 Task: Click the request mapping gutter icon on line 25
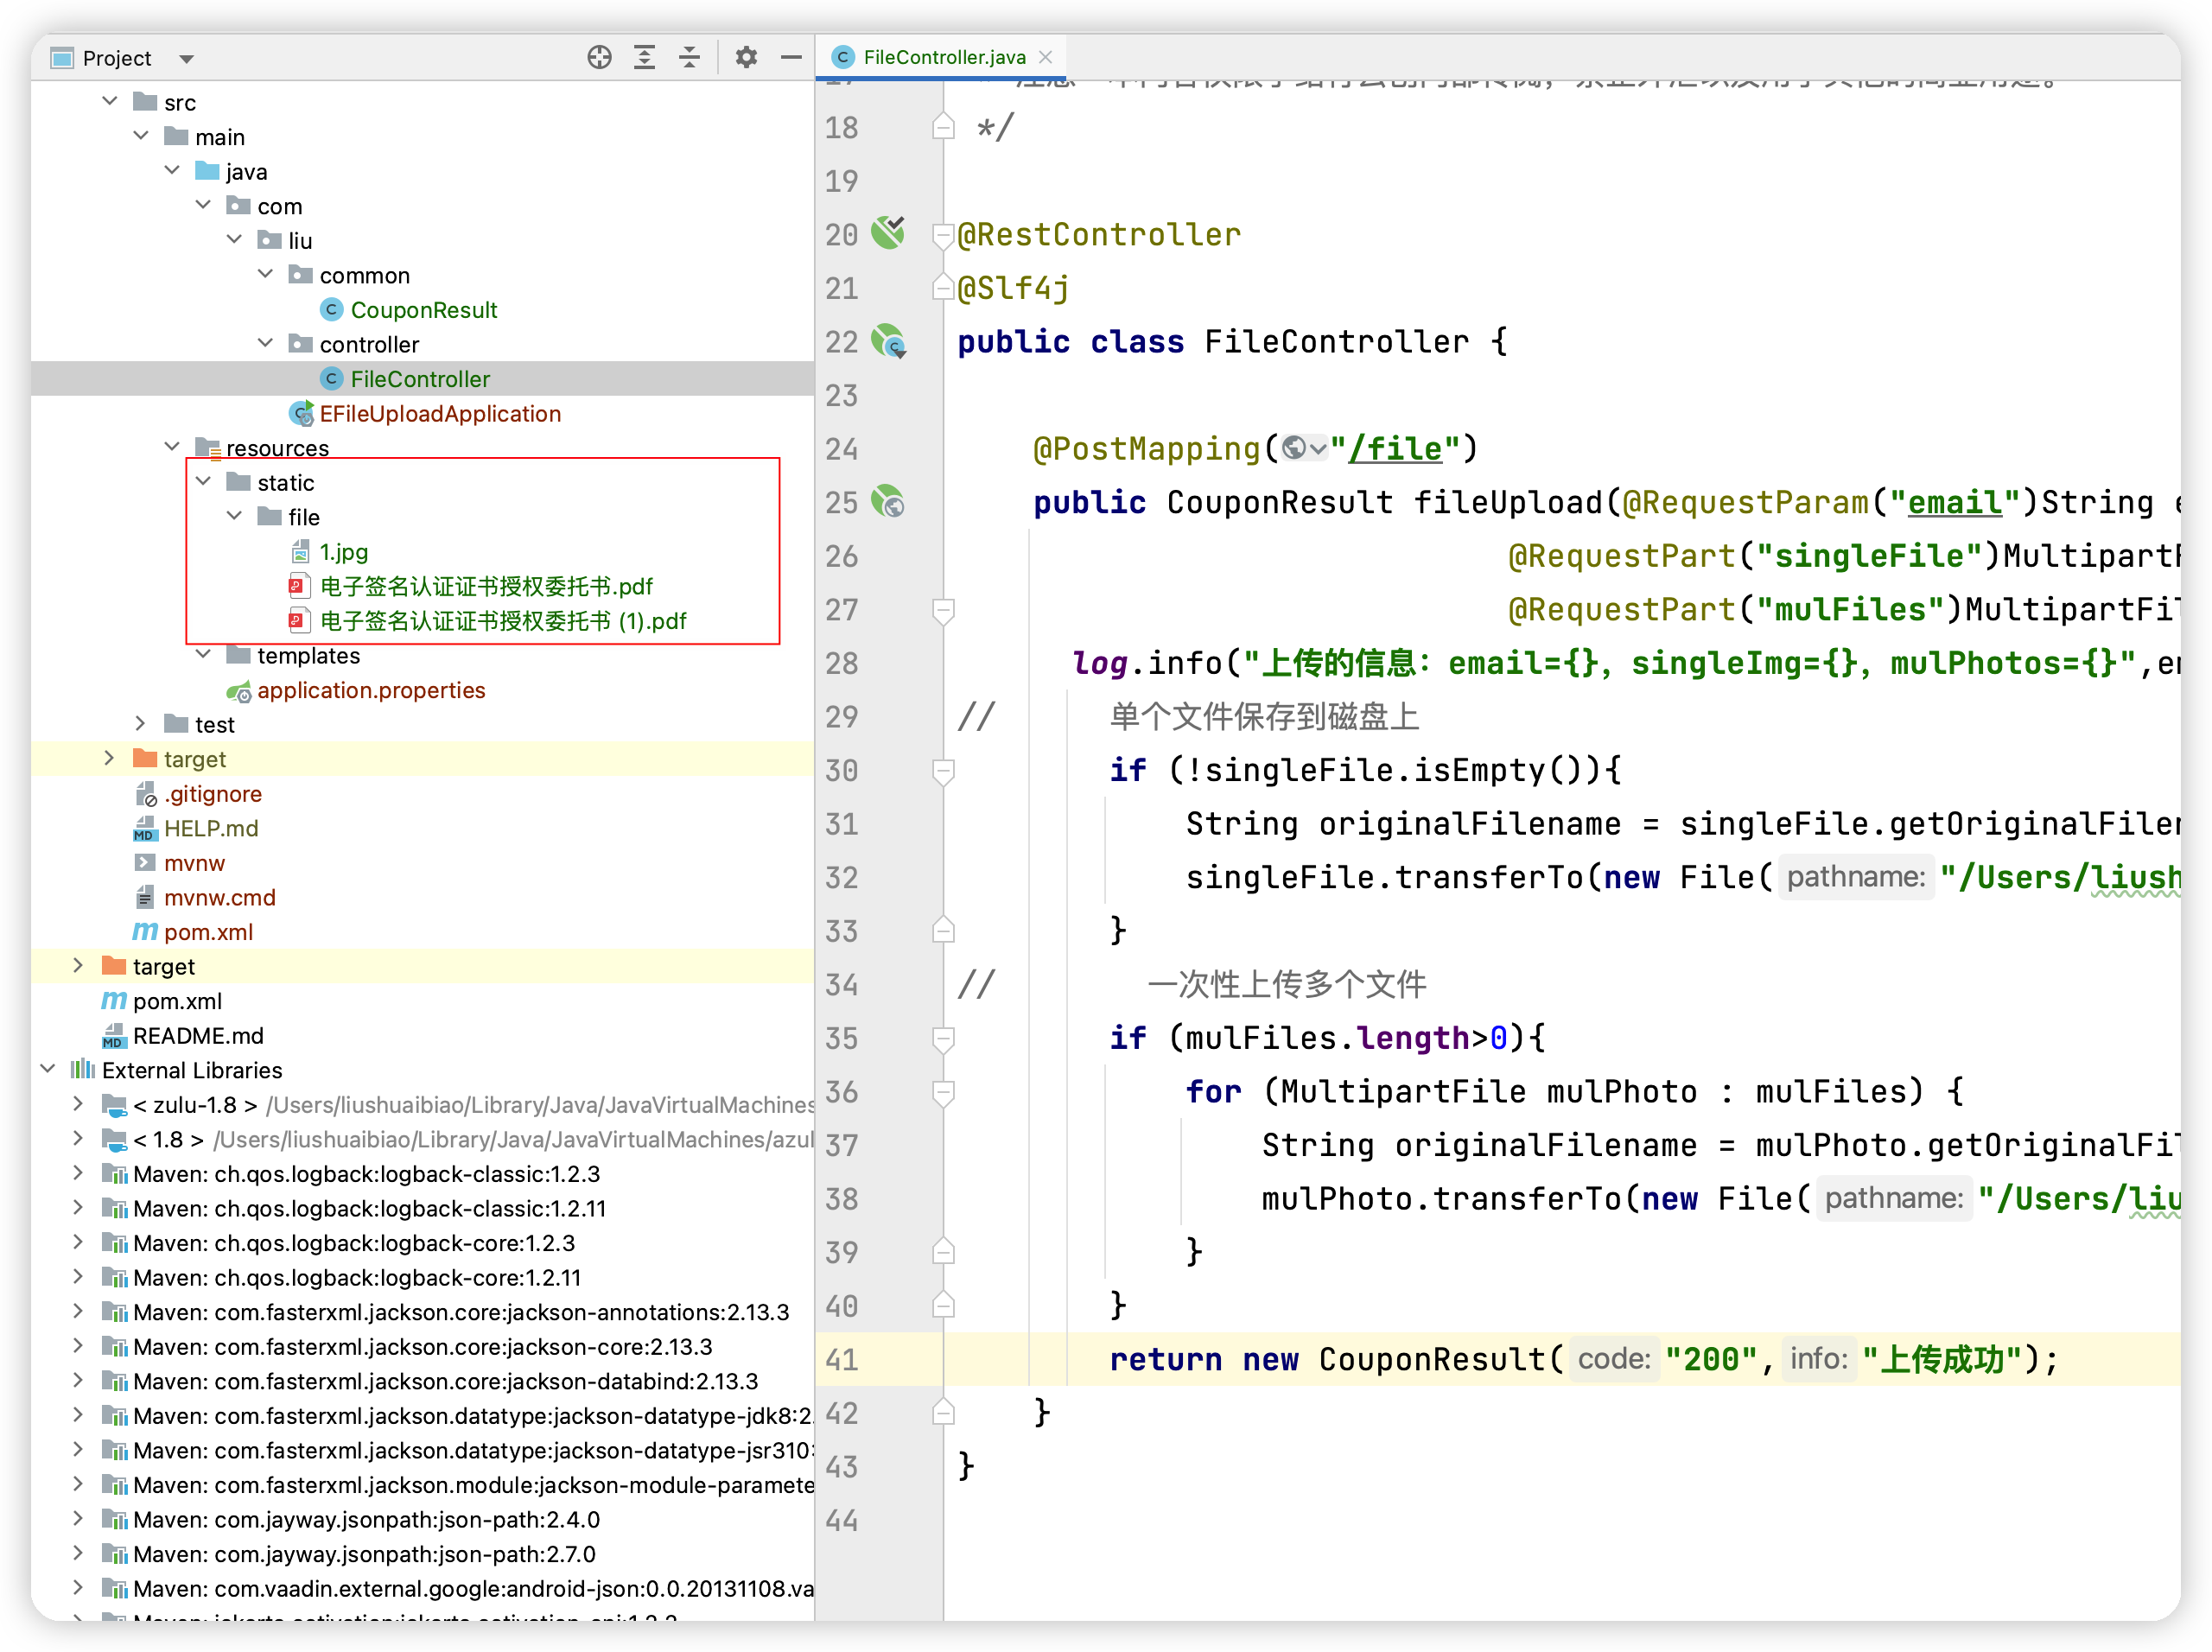tap(888, 501)
